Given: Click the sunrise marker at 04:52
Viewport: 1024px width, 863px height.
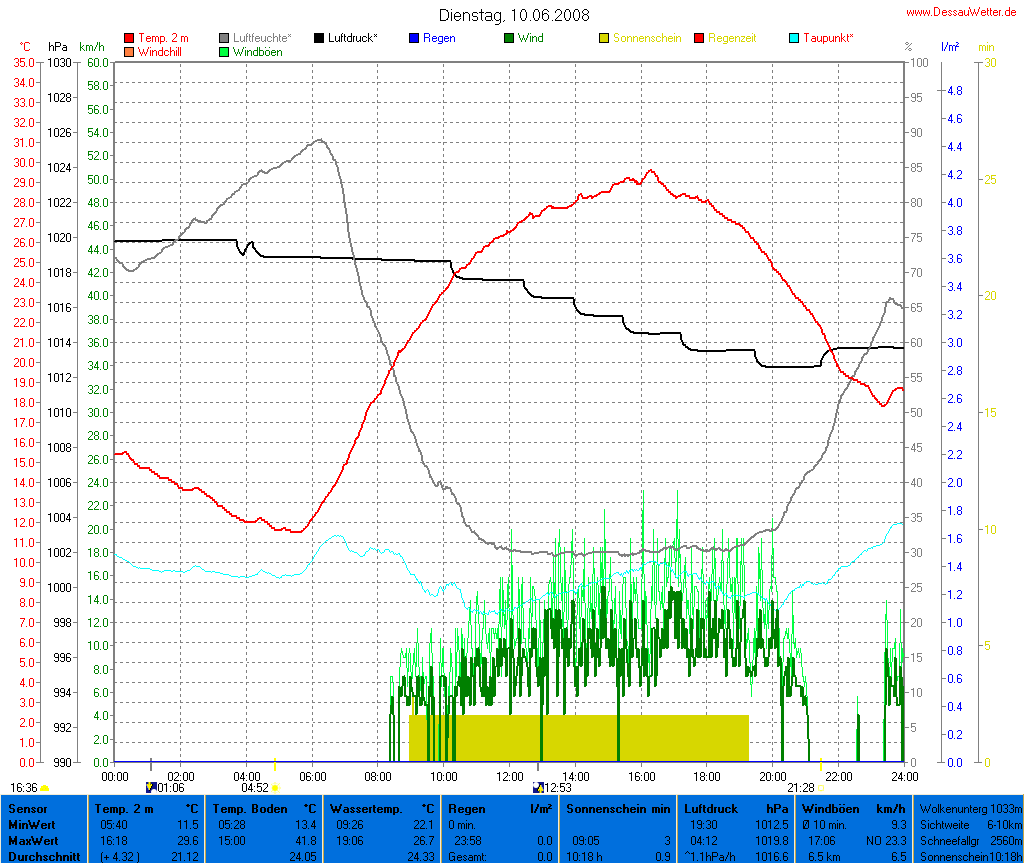Looking at the screenshot, I should pos(275,787).
